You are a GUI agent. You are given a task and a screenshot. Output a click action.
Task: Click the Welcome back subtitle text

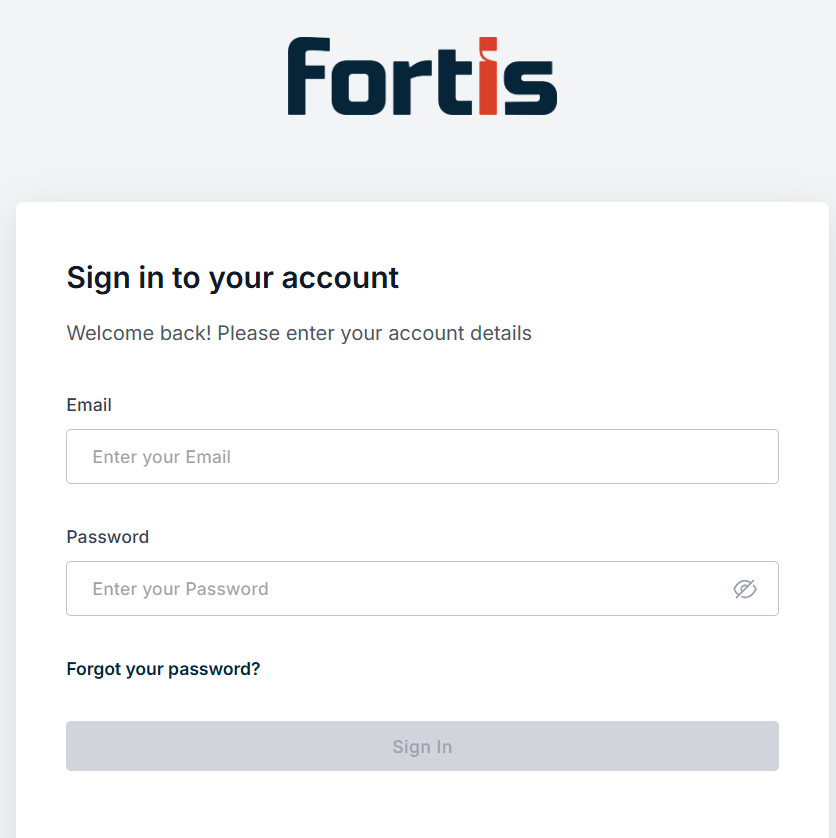(x=298, y=333)
